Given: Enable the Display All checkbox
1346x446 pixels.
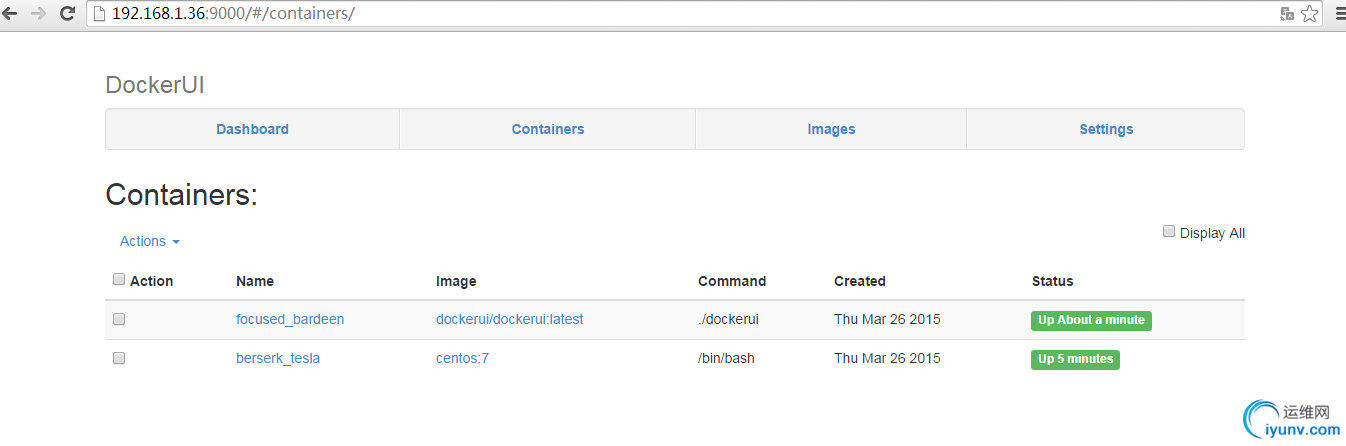Looking at the screenshot, I should tap(1169, 232).
